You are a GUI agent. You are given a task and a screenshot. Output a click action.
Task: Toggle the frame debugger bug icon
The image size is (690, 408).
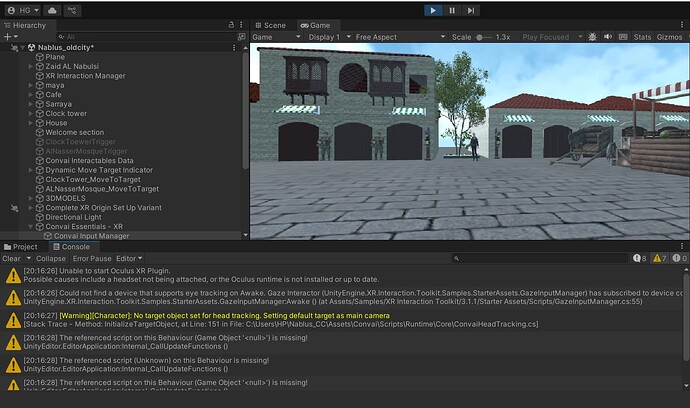[x=593, y=37]
